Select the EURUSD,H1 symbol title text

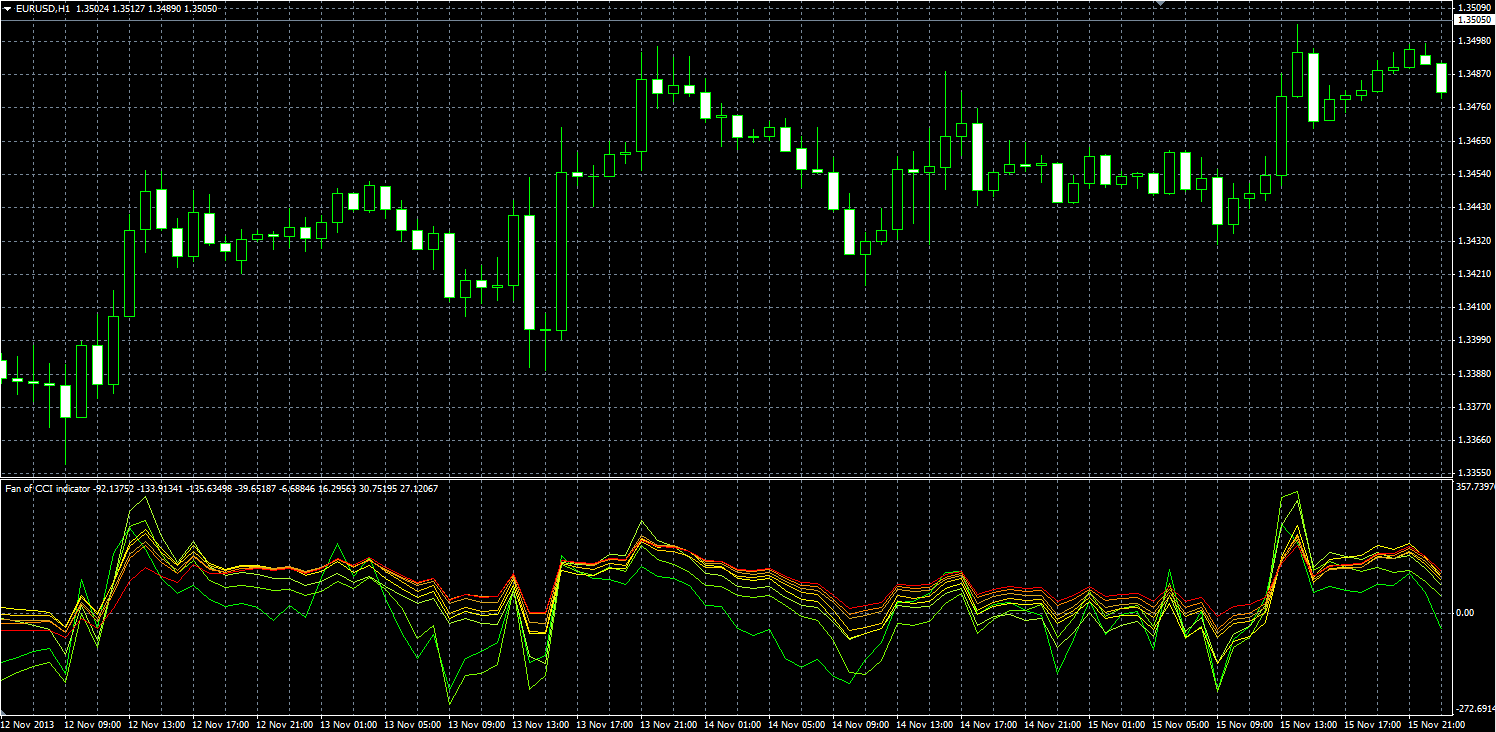click(x=42, y=9)
